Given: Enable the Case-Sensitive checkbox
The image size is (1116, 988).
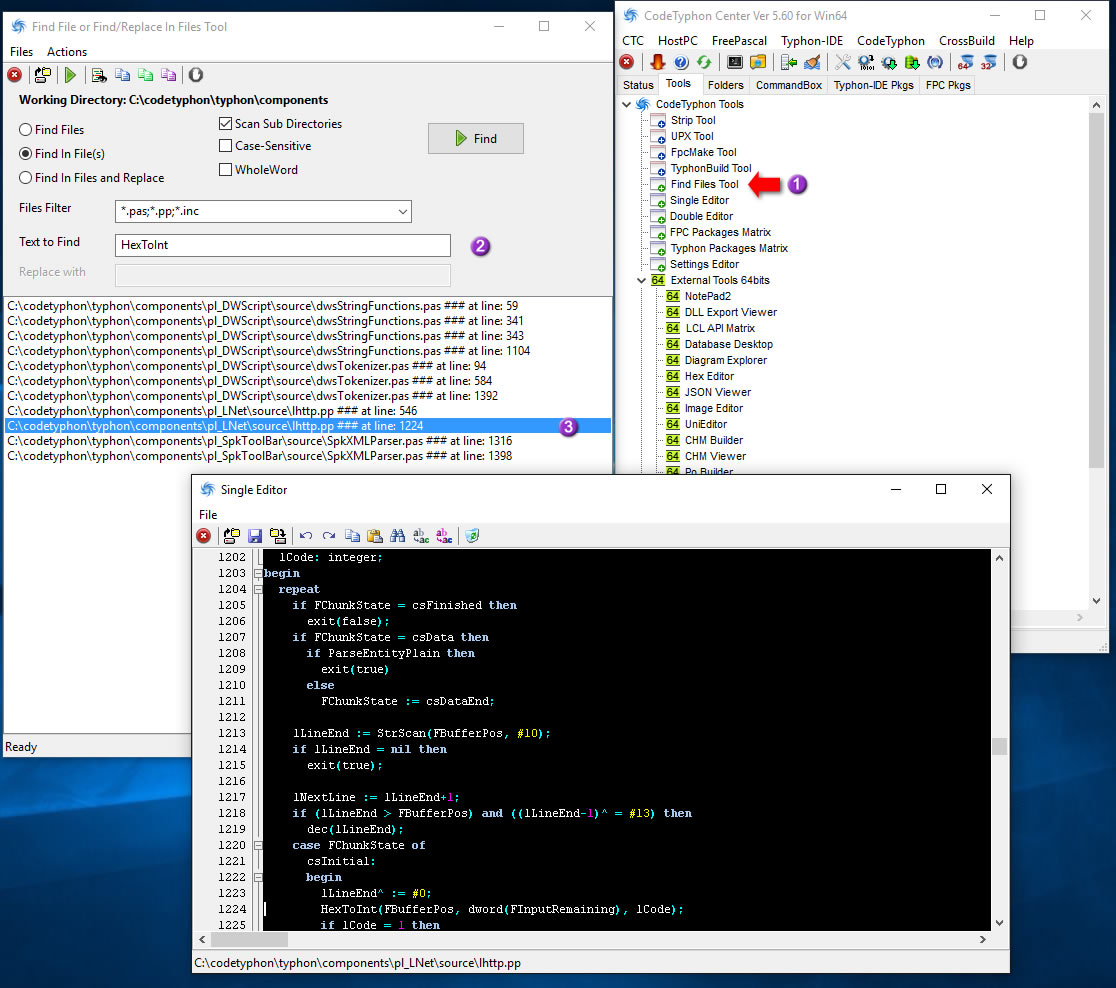Looking at the screenshot, I should pyautogui.click(x=226, y=146).
